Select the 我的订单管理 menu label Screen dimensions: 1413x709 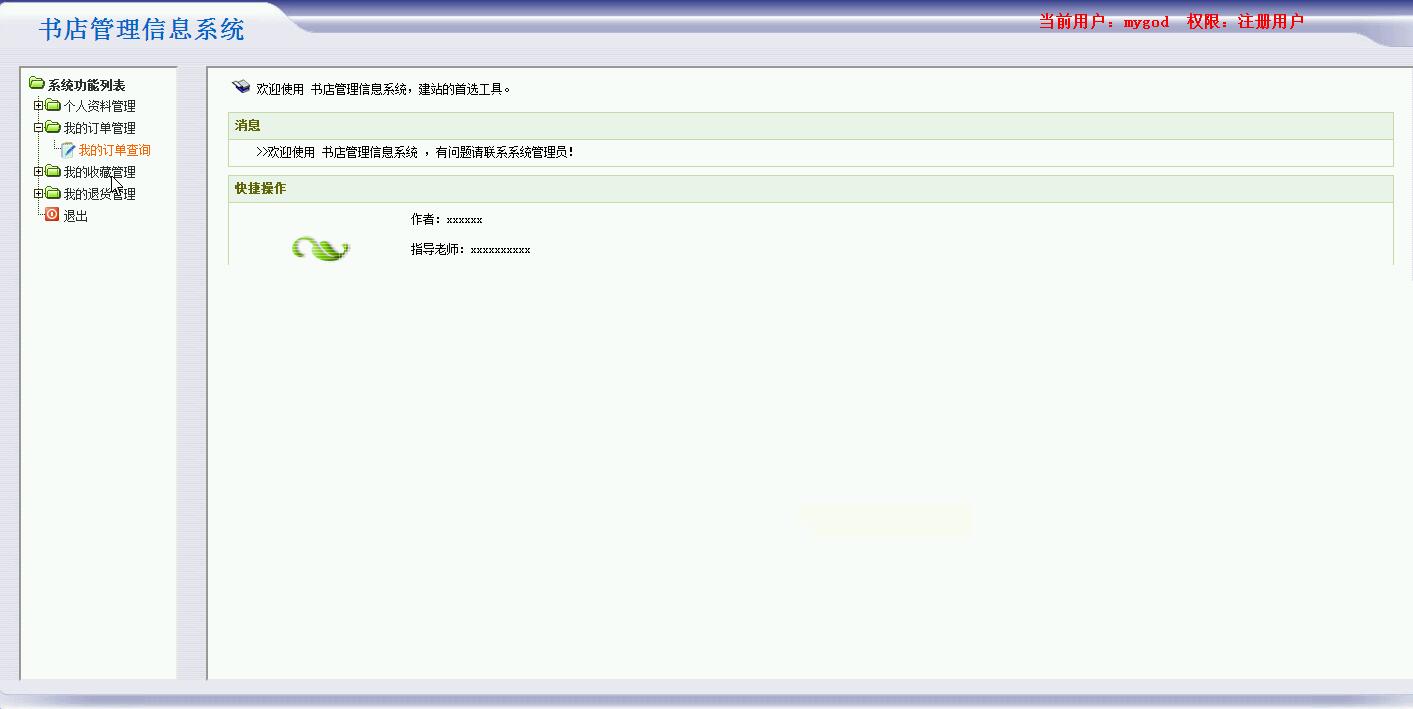pos(100,128)
